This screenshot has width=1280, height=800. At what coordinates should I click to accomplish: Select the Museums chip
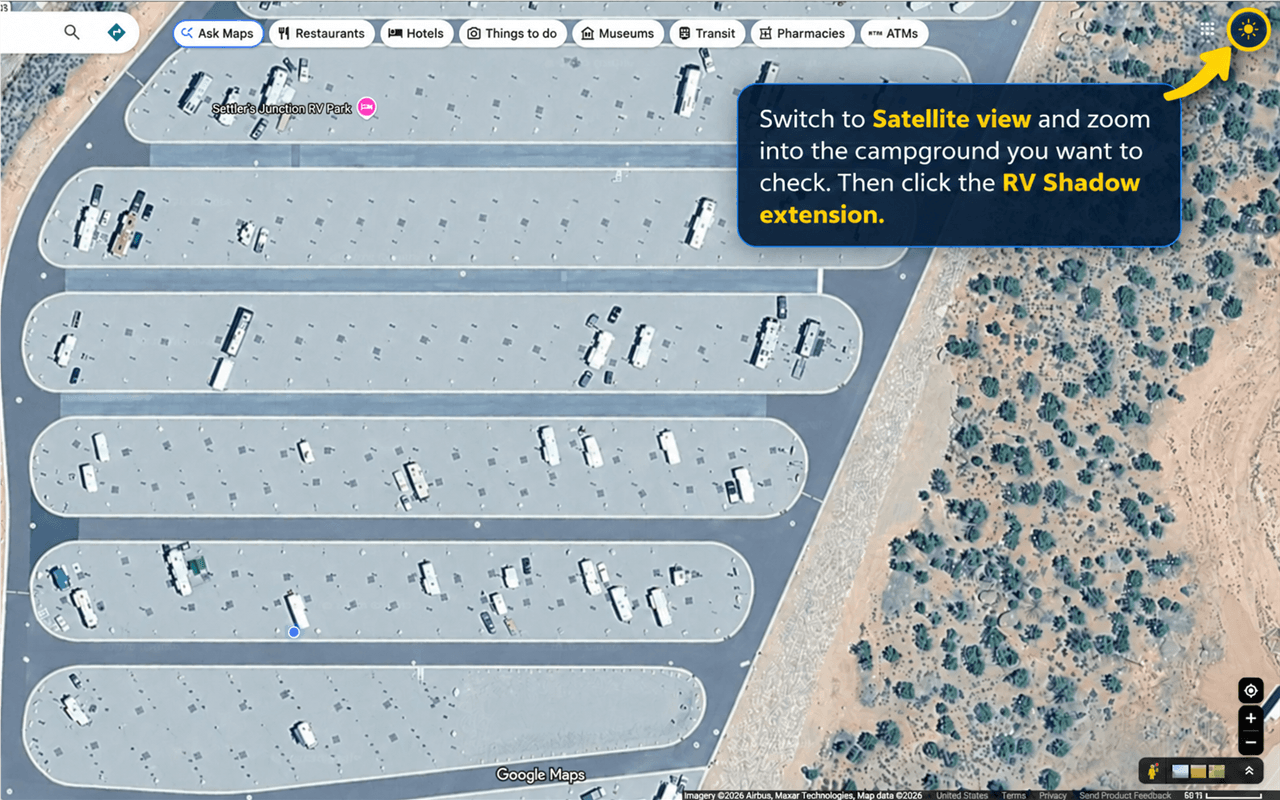click(618, 33)
